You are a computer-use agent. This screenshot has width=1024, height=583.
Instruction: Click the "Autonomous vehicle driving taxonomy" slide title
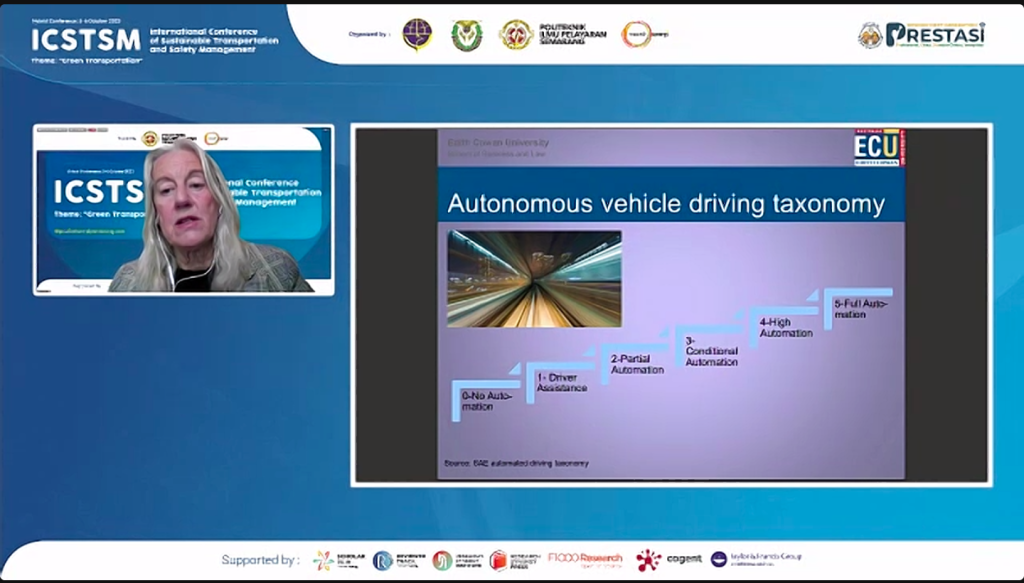point(665,204)
